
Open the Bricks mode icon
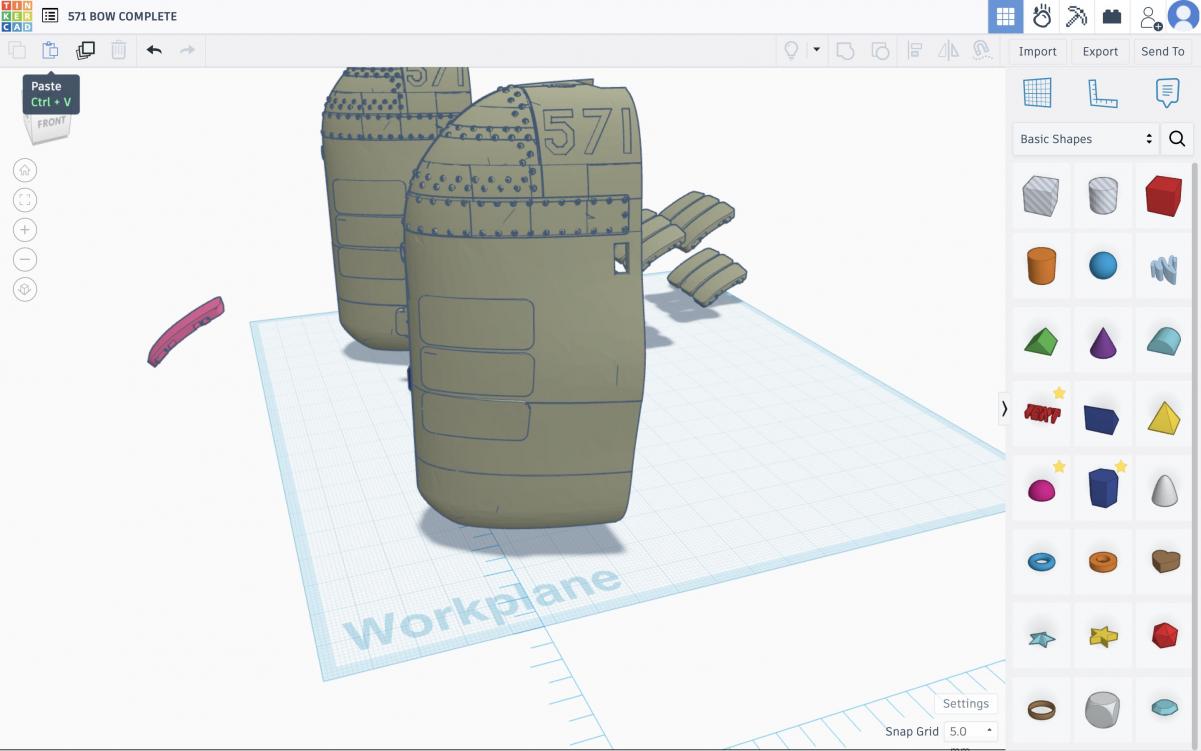point(1111,17)
